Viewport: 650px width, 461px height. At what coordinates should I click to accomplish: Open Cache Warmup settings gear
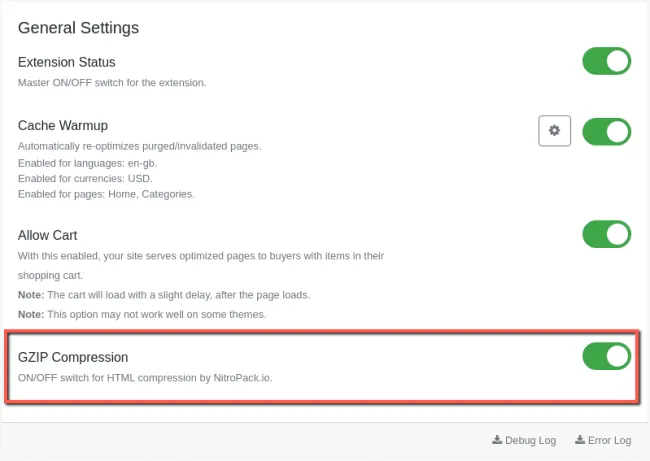(x=554, y=131)
